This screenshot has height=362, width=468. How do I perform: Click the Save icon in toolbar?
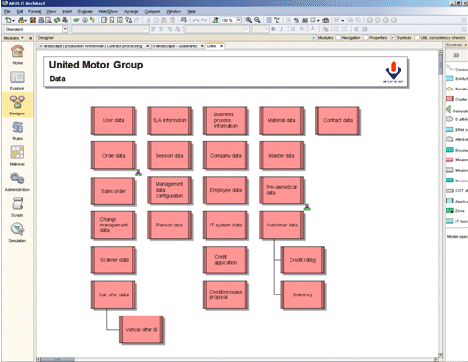click(x=33, y=20)
